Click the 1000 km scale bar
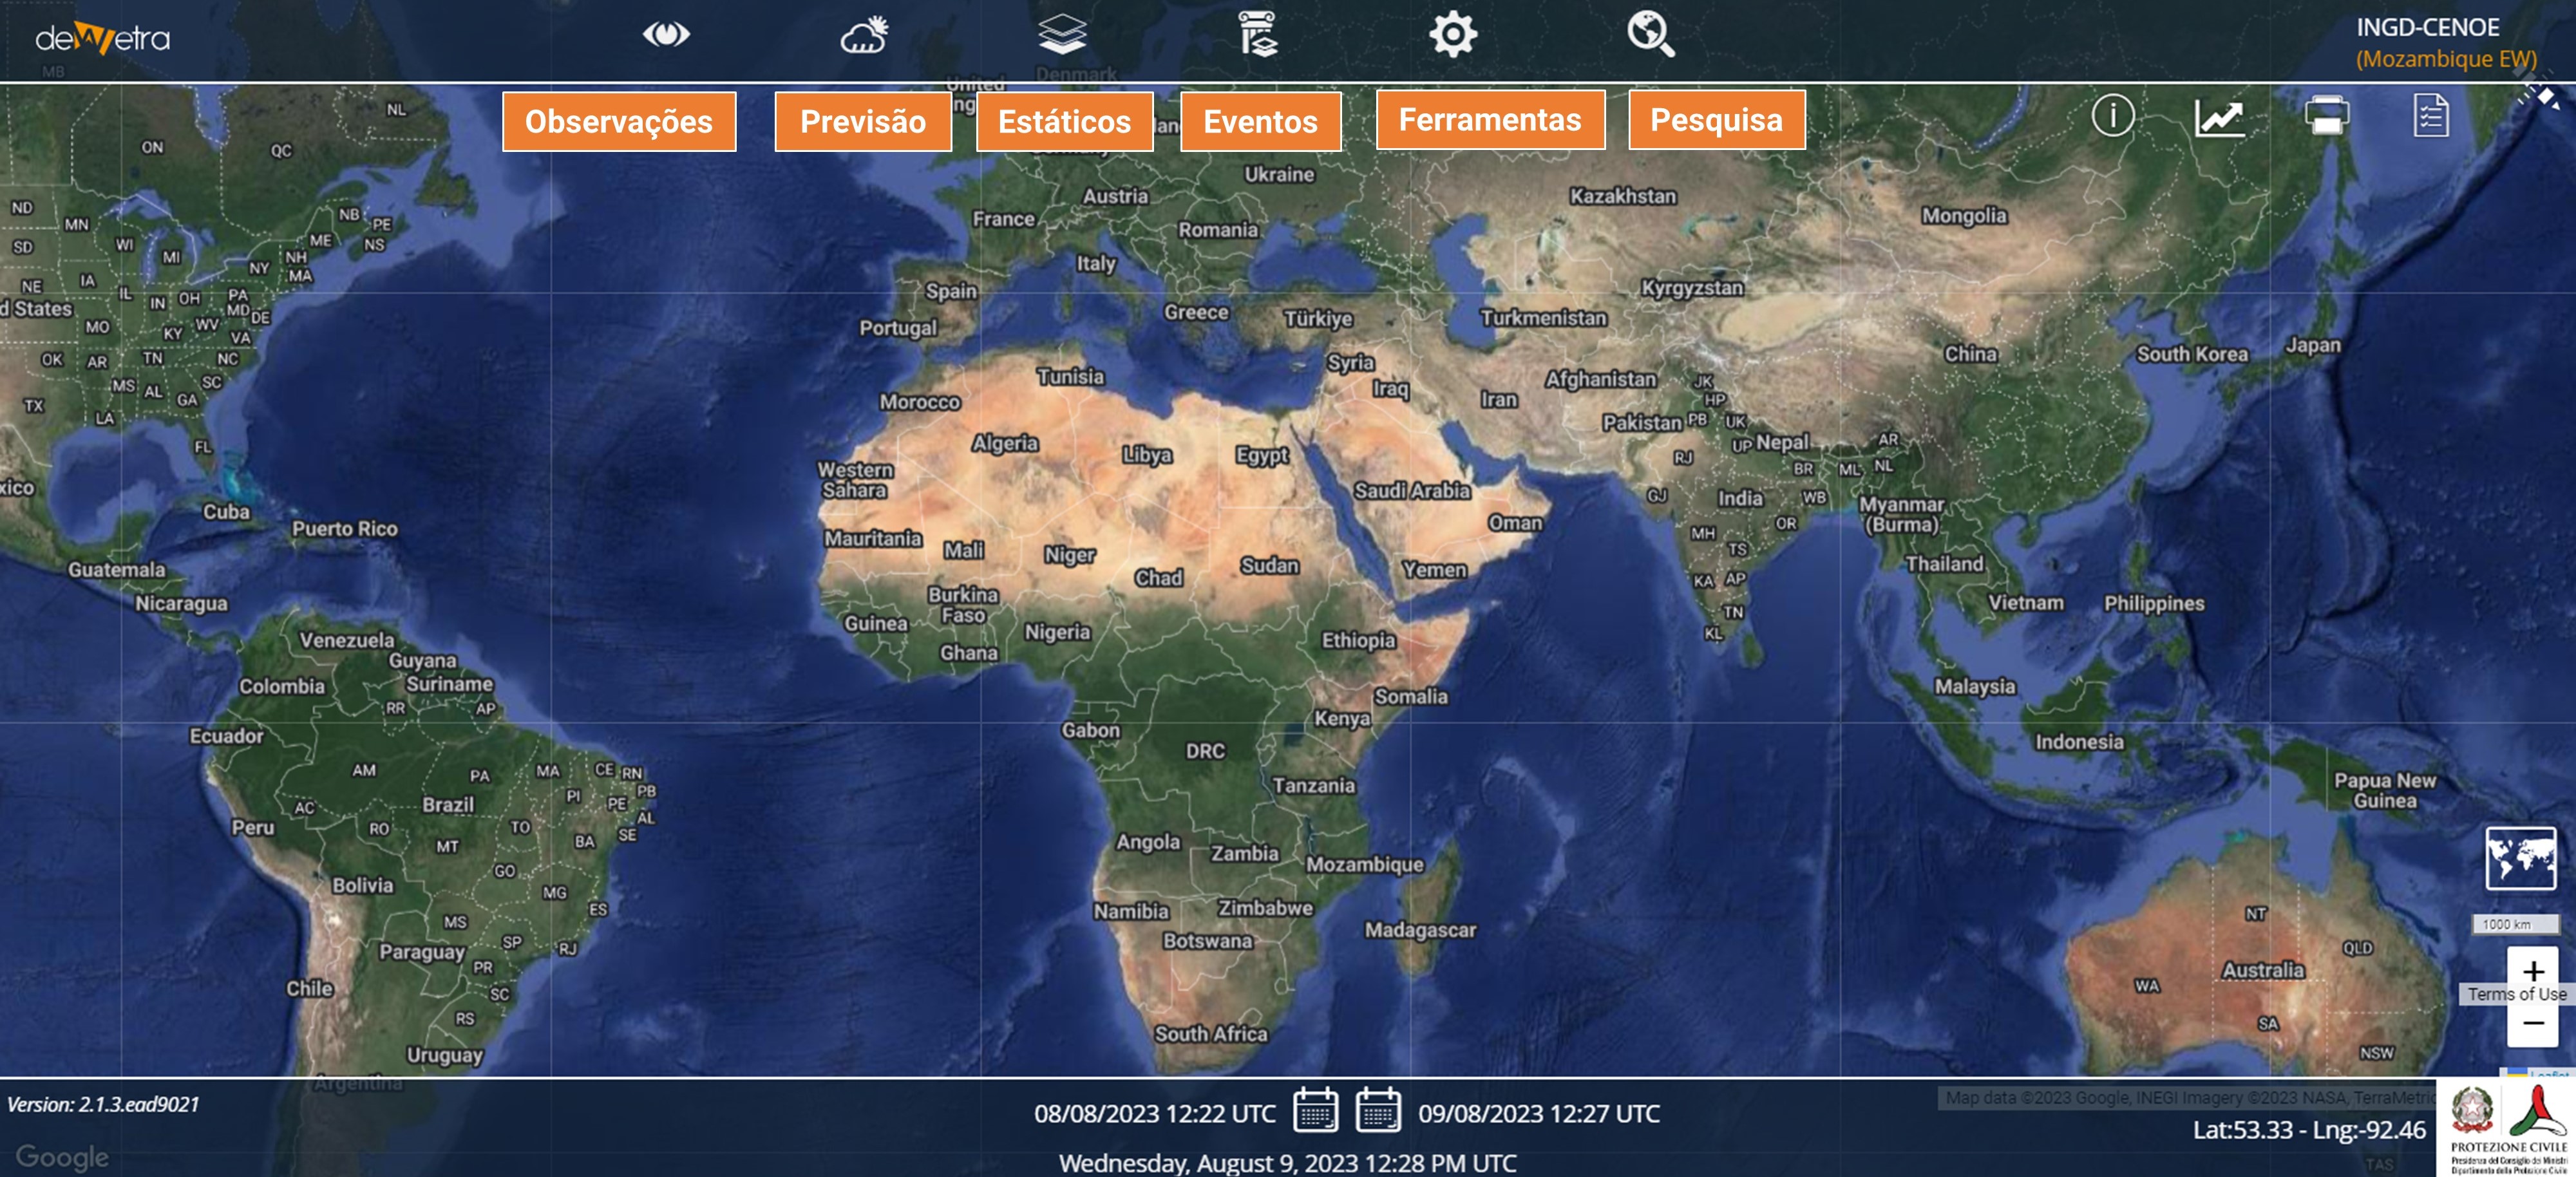This screenshot has width=2576, height=1177. 2515,924
